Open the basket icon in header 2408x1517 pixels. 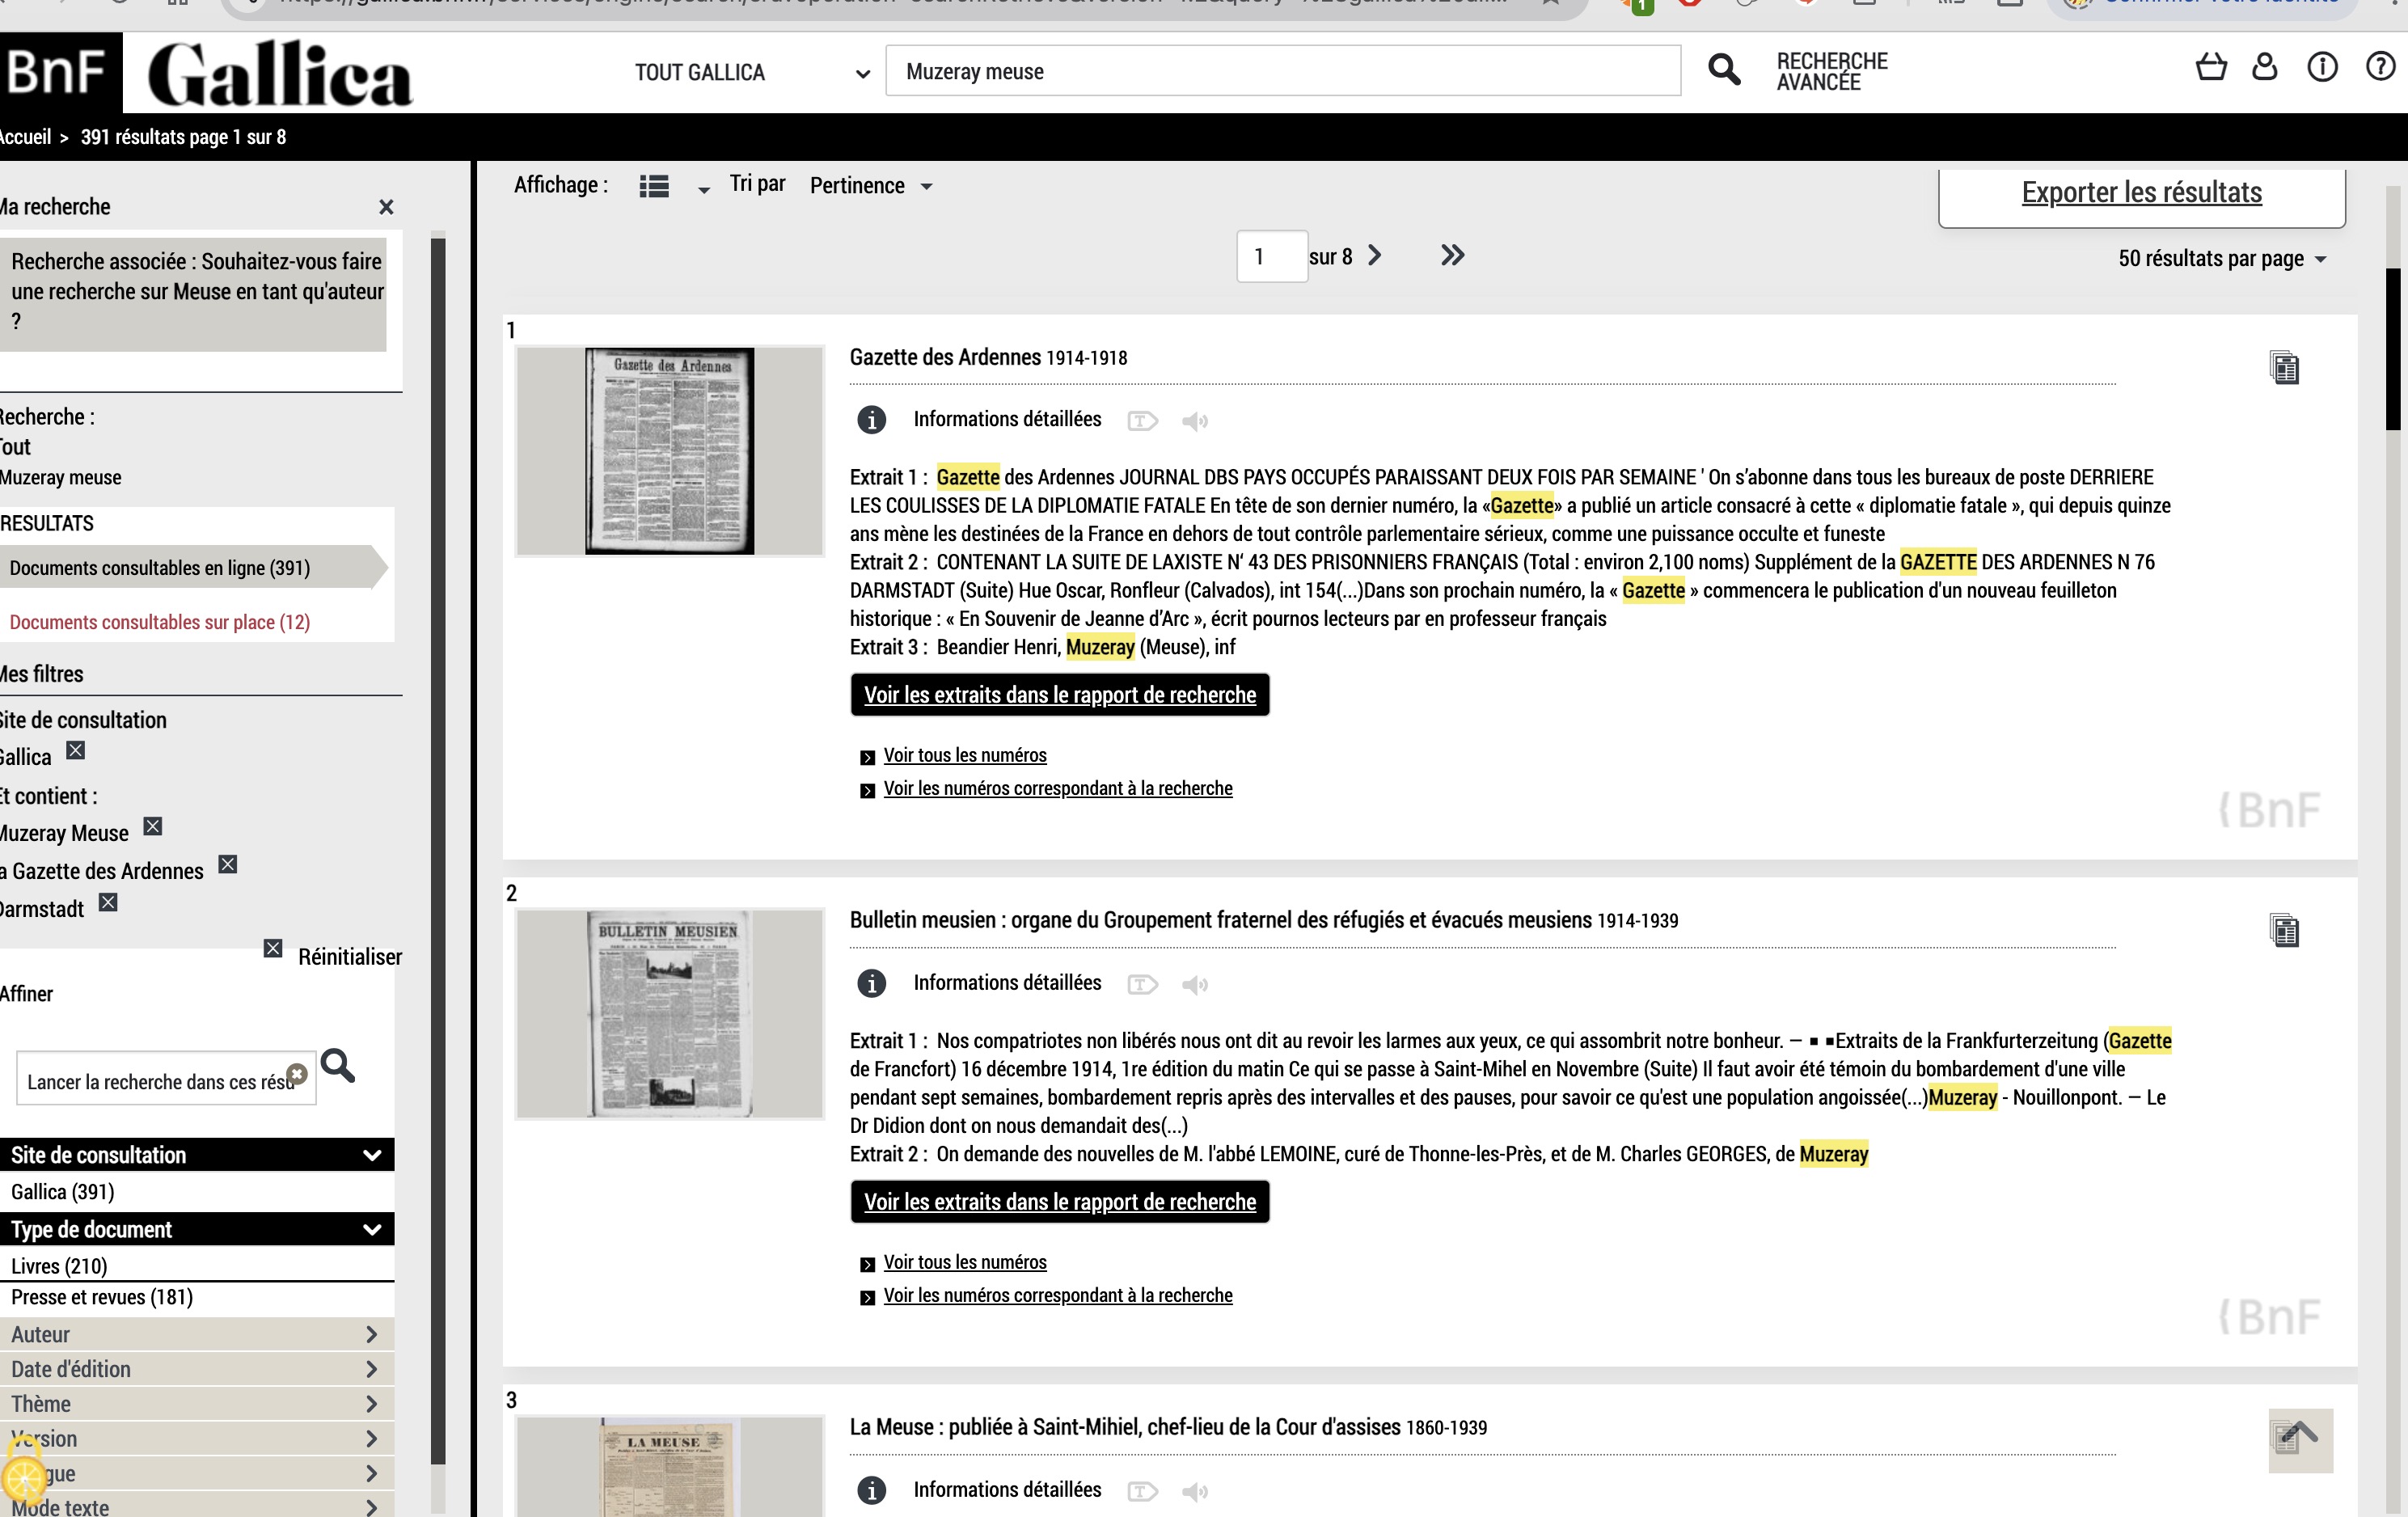[2210, 68]
